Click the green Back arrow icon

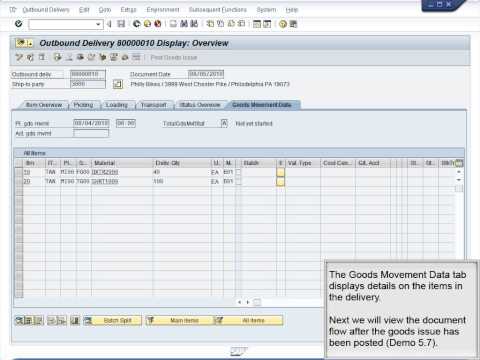coord(136,24)
